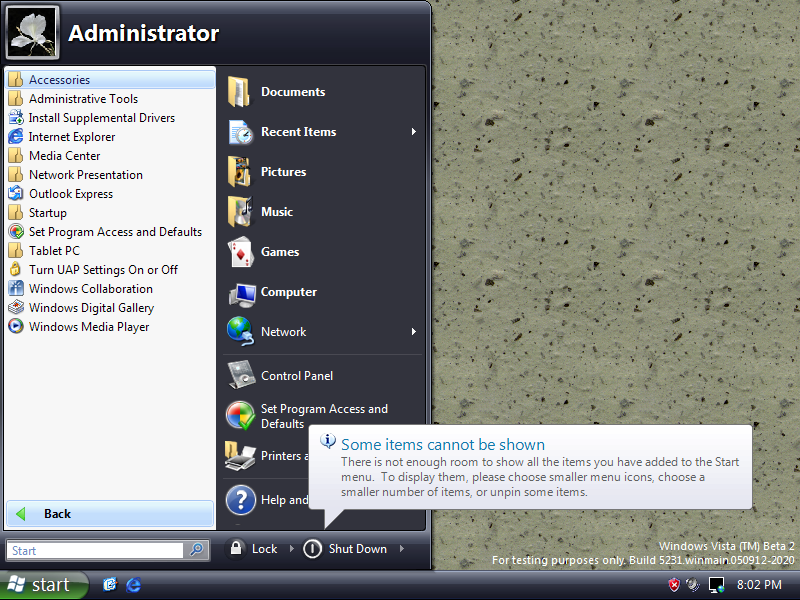Click the Help question mark icon

coord(240,499)
